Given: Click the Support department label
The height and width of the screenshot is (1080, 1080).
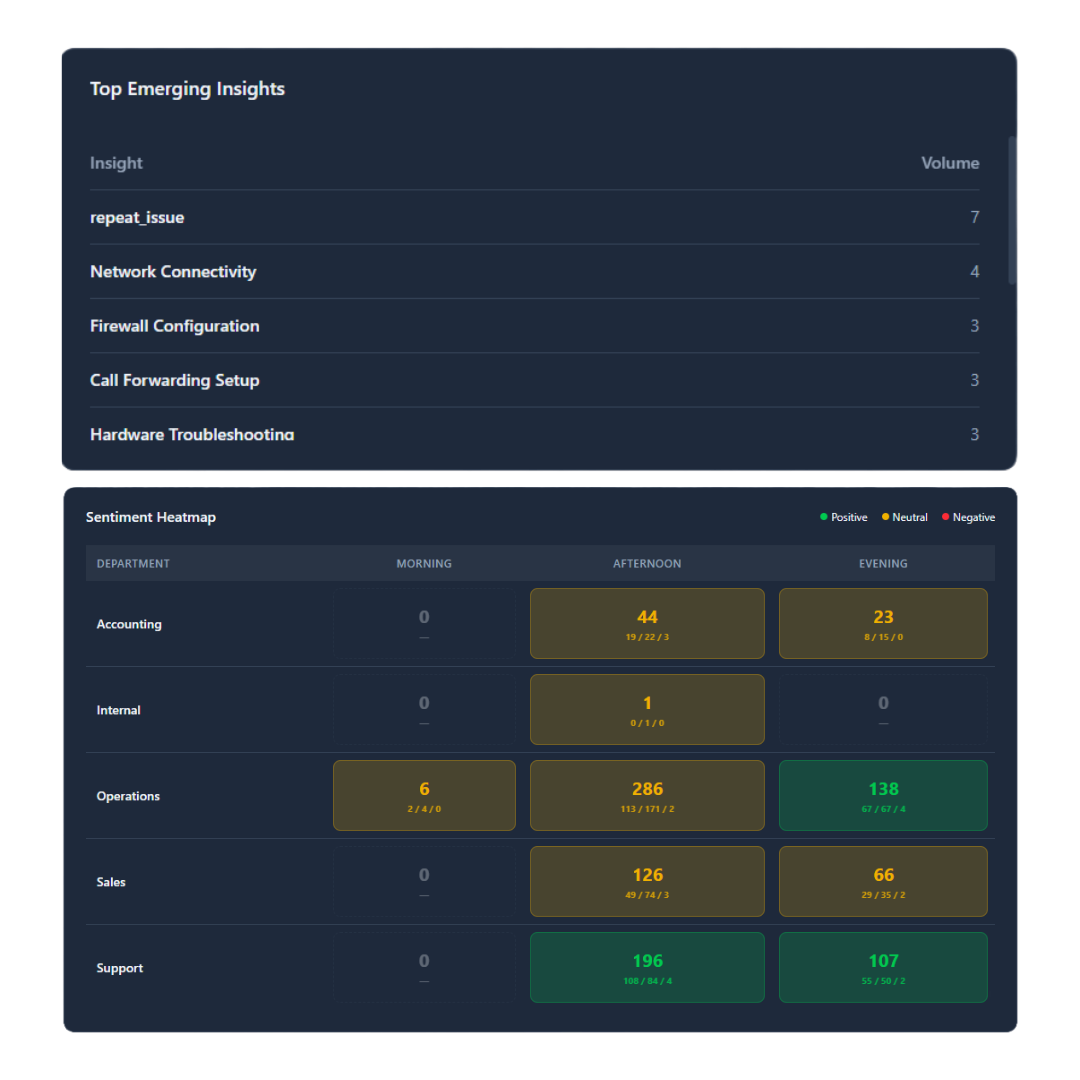Looking at the screenshot, I should [120, 968].
